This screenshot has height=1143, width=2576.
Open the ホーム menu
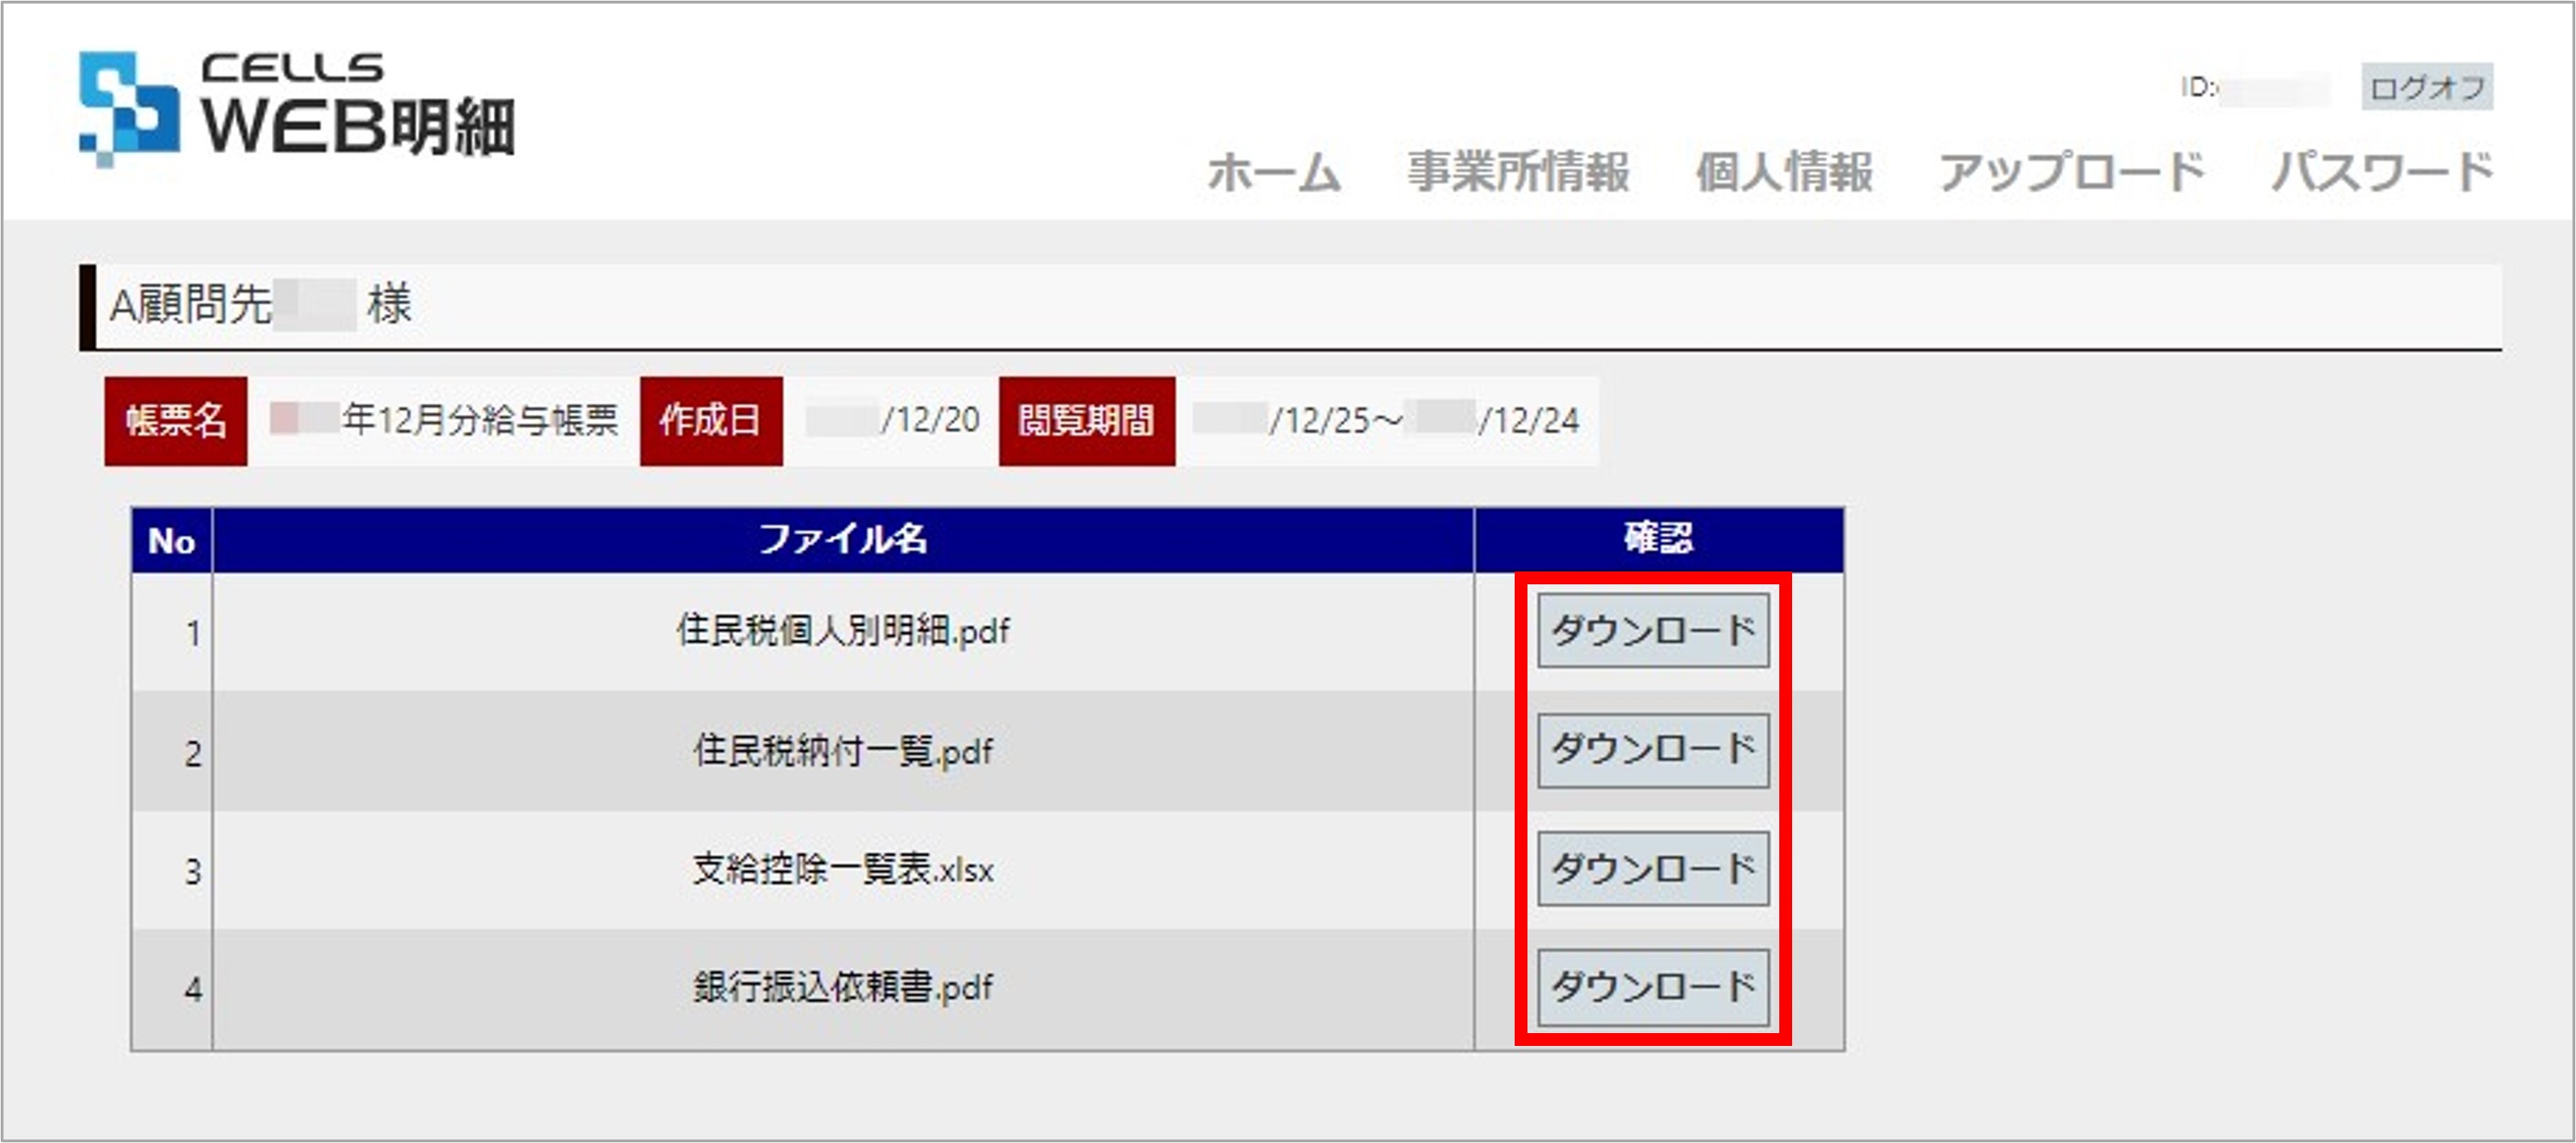1274,171
